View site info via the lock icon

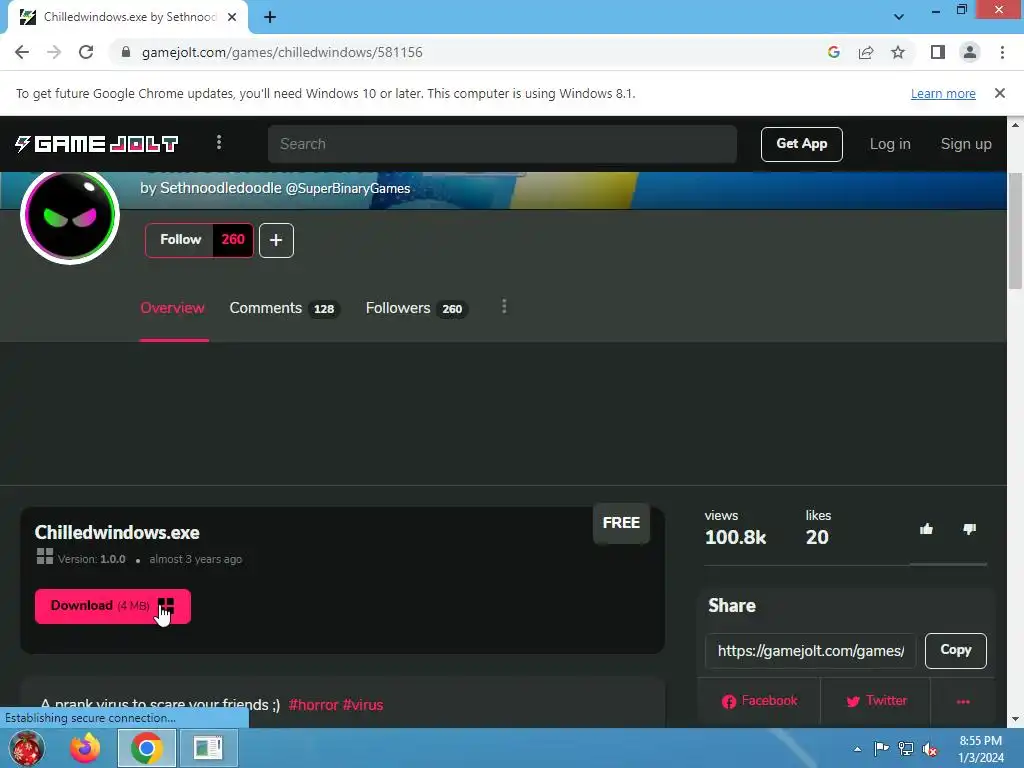(126, 52)
